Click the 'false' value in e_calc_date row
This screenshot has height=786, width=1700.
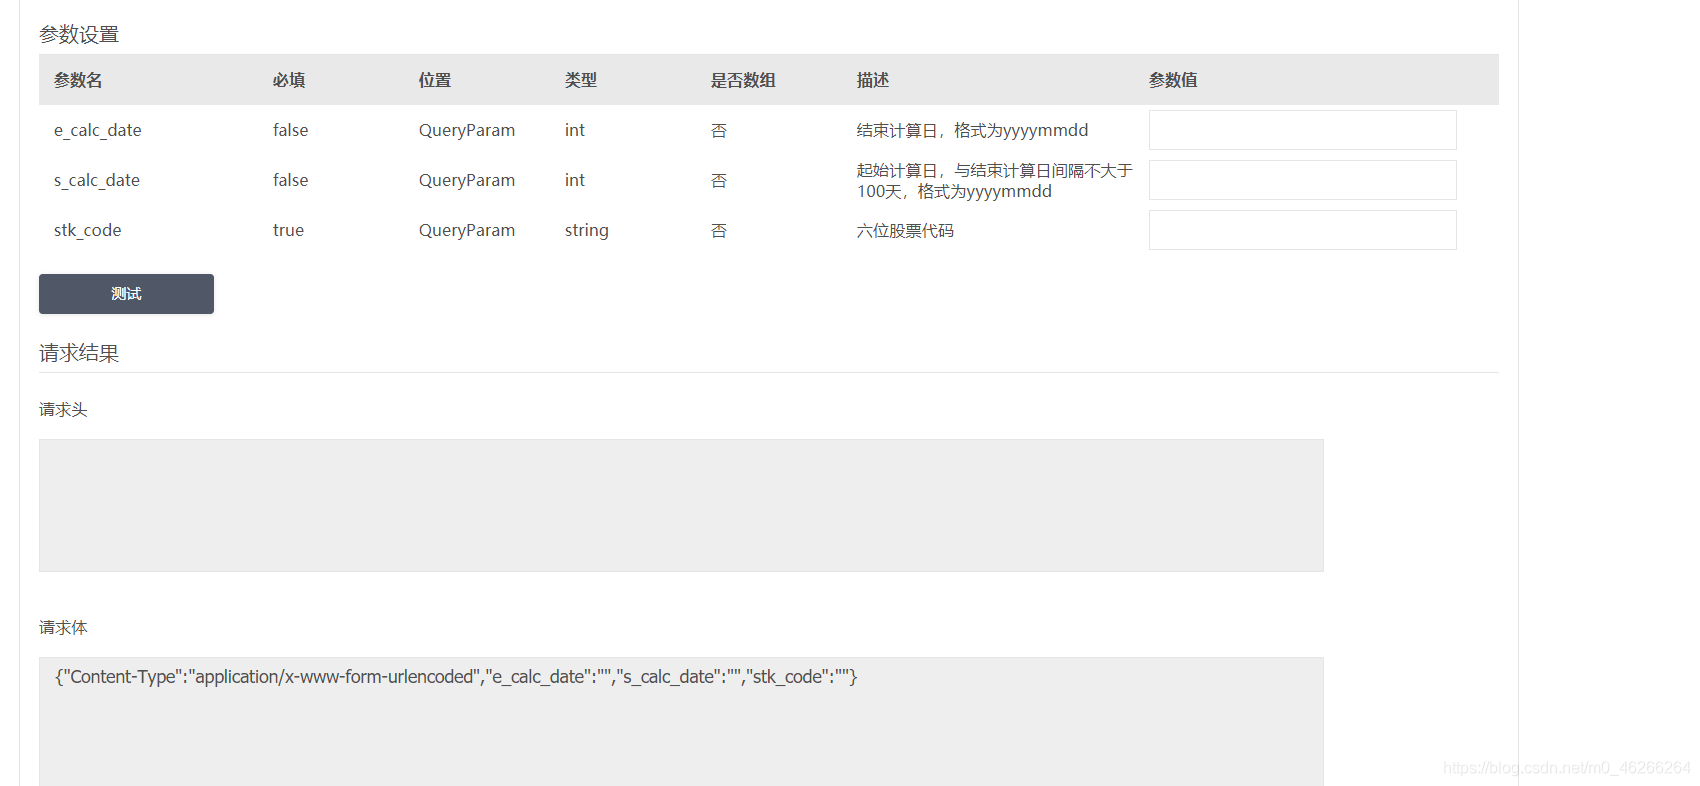pos(291,130)
